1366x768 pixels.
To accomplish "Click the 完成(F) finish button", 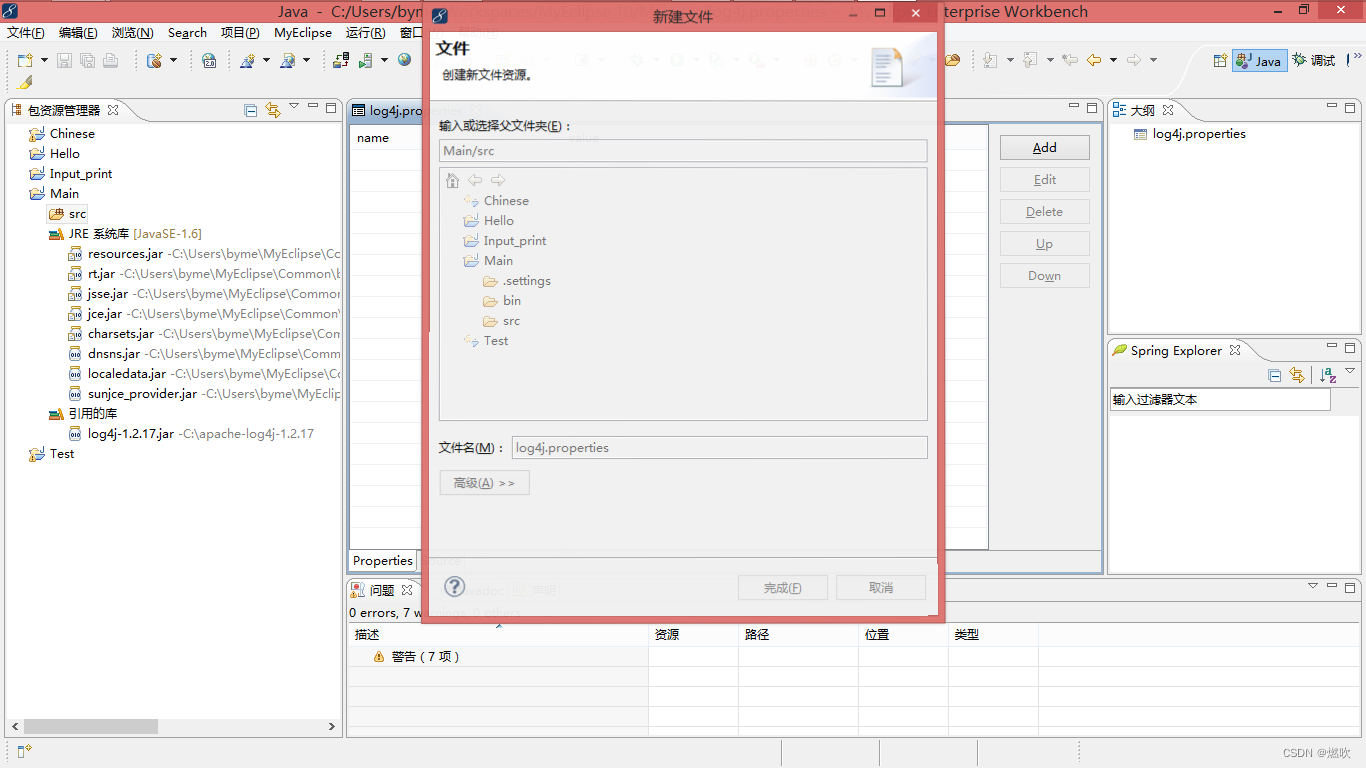I will point(783,588).
